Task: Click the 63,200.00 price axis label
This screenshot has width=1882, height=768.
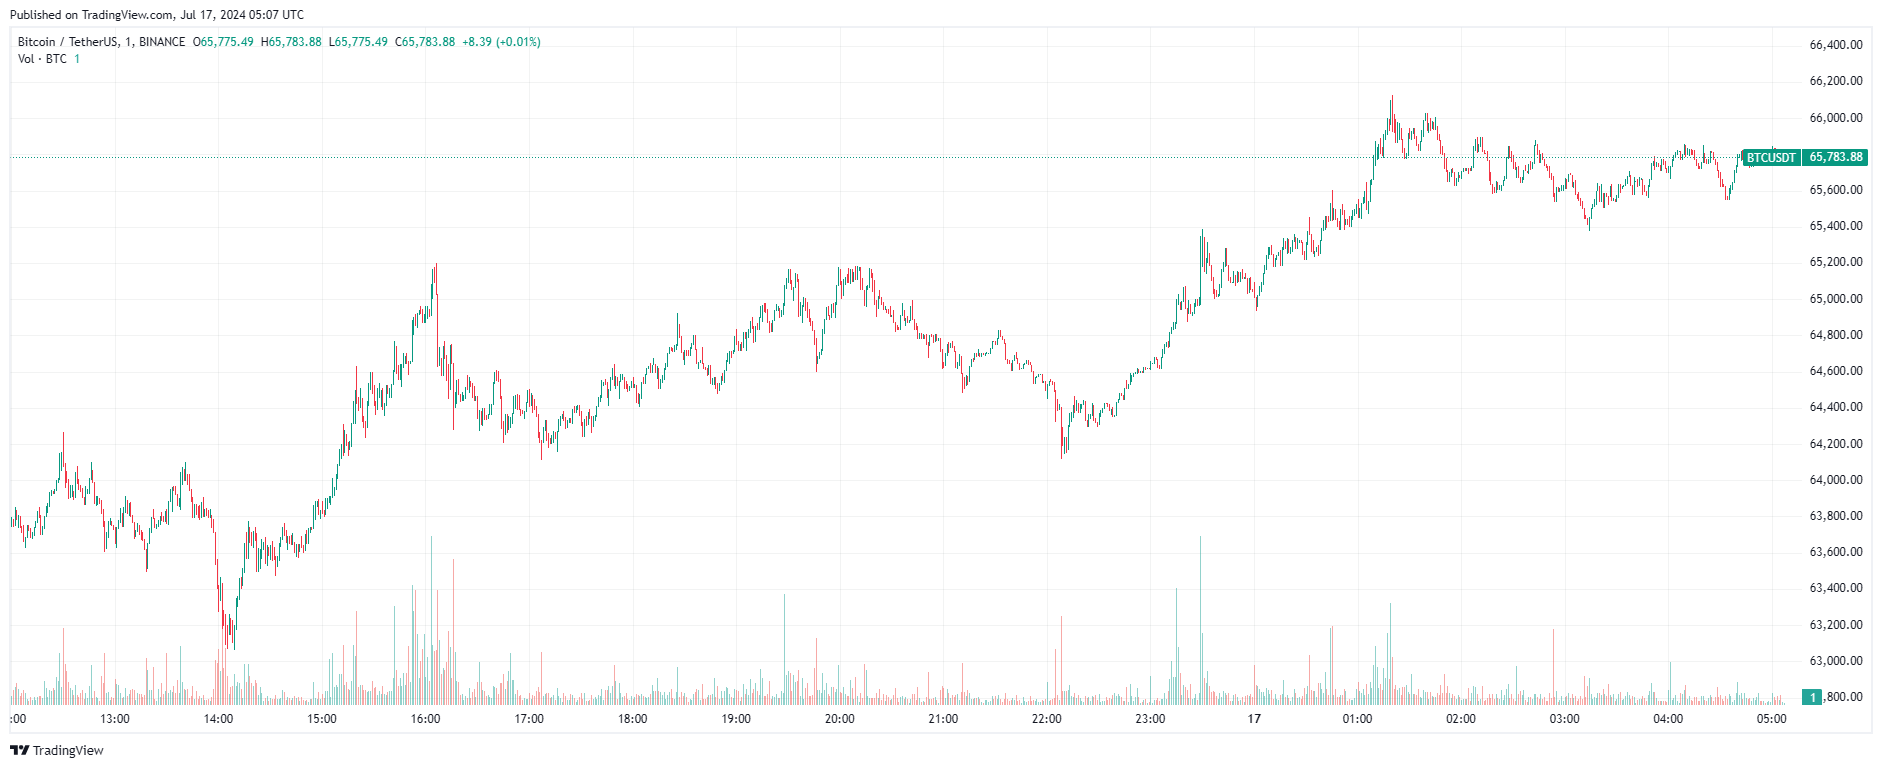Action: click(x=1836, y=625)
